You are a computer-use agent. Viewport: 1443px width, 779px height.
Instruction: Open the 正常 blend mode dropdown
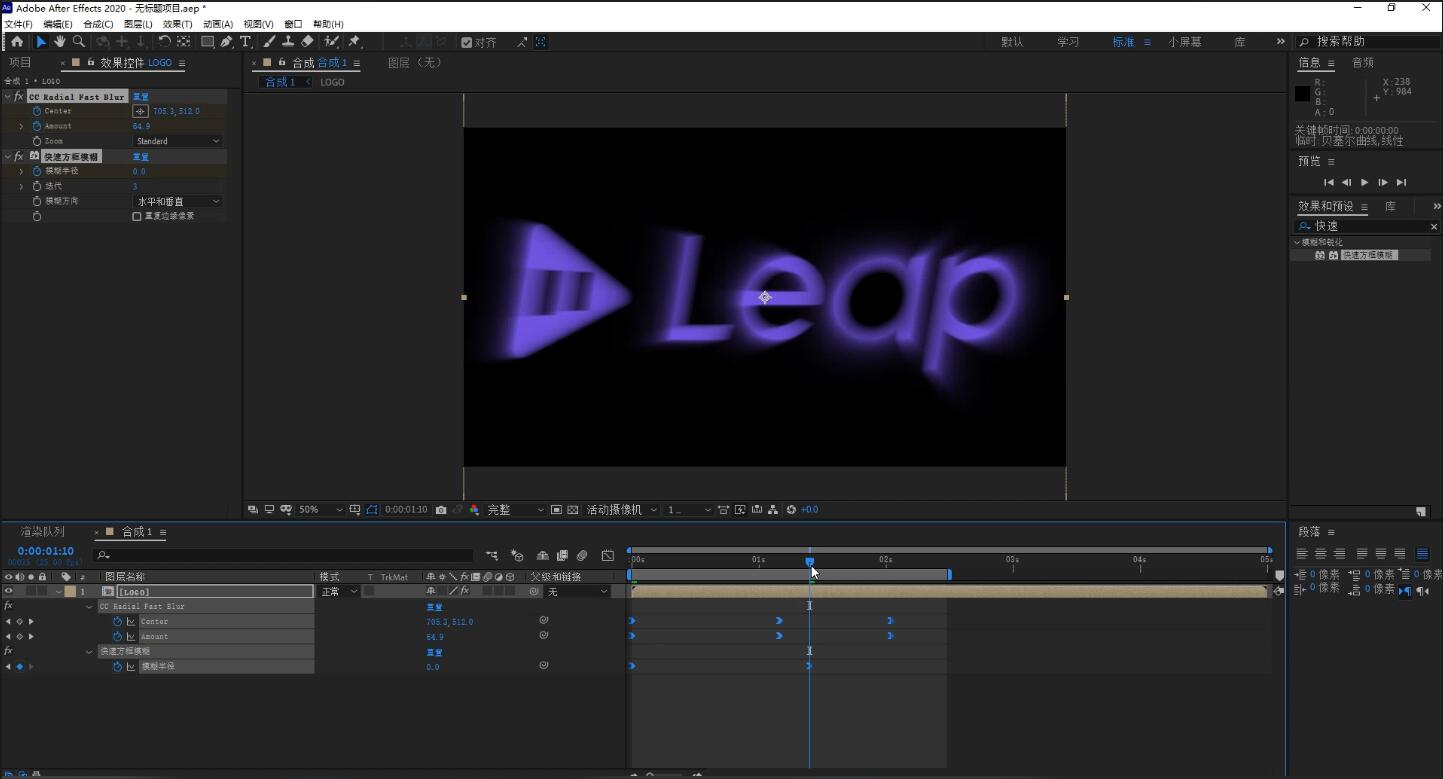coord(339,592)
